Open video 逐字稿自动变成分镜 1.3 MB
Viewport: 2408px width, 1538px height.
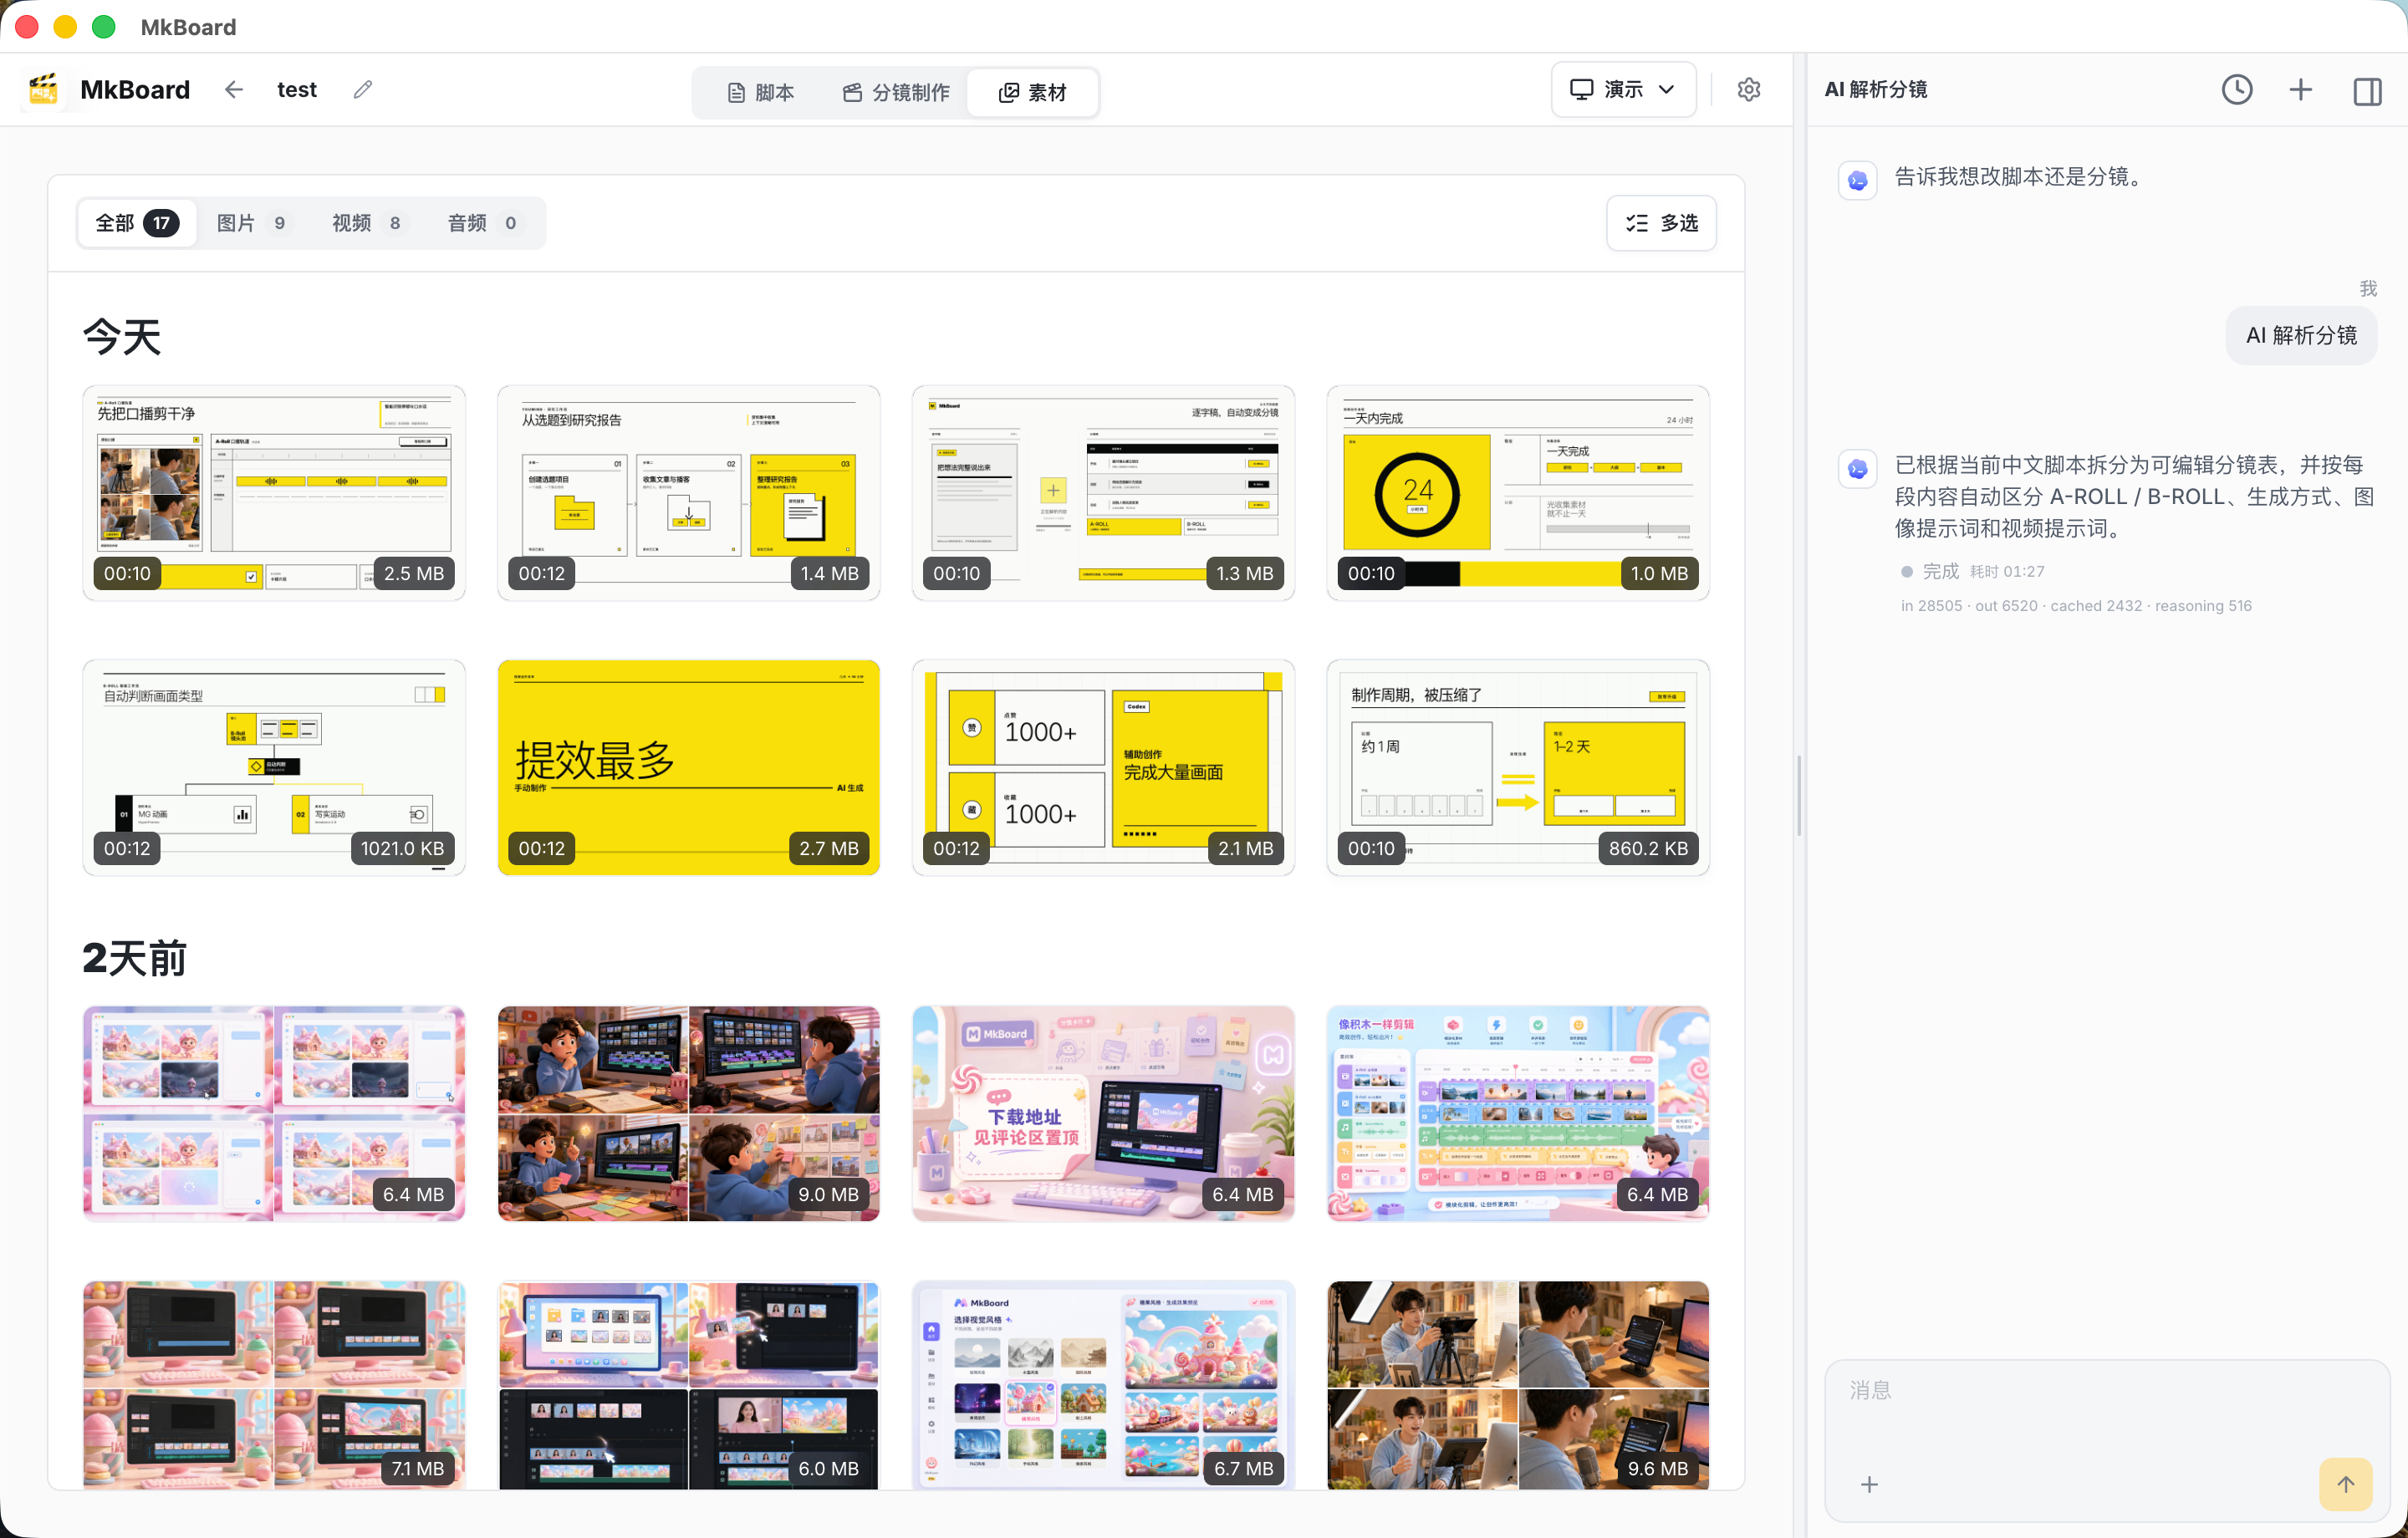(1103, 493)
